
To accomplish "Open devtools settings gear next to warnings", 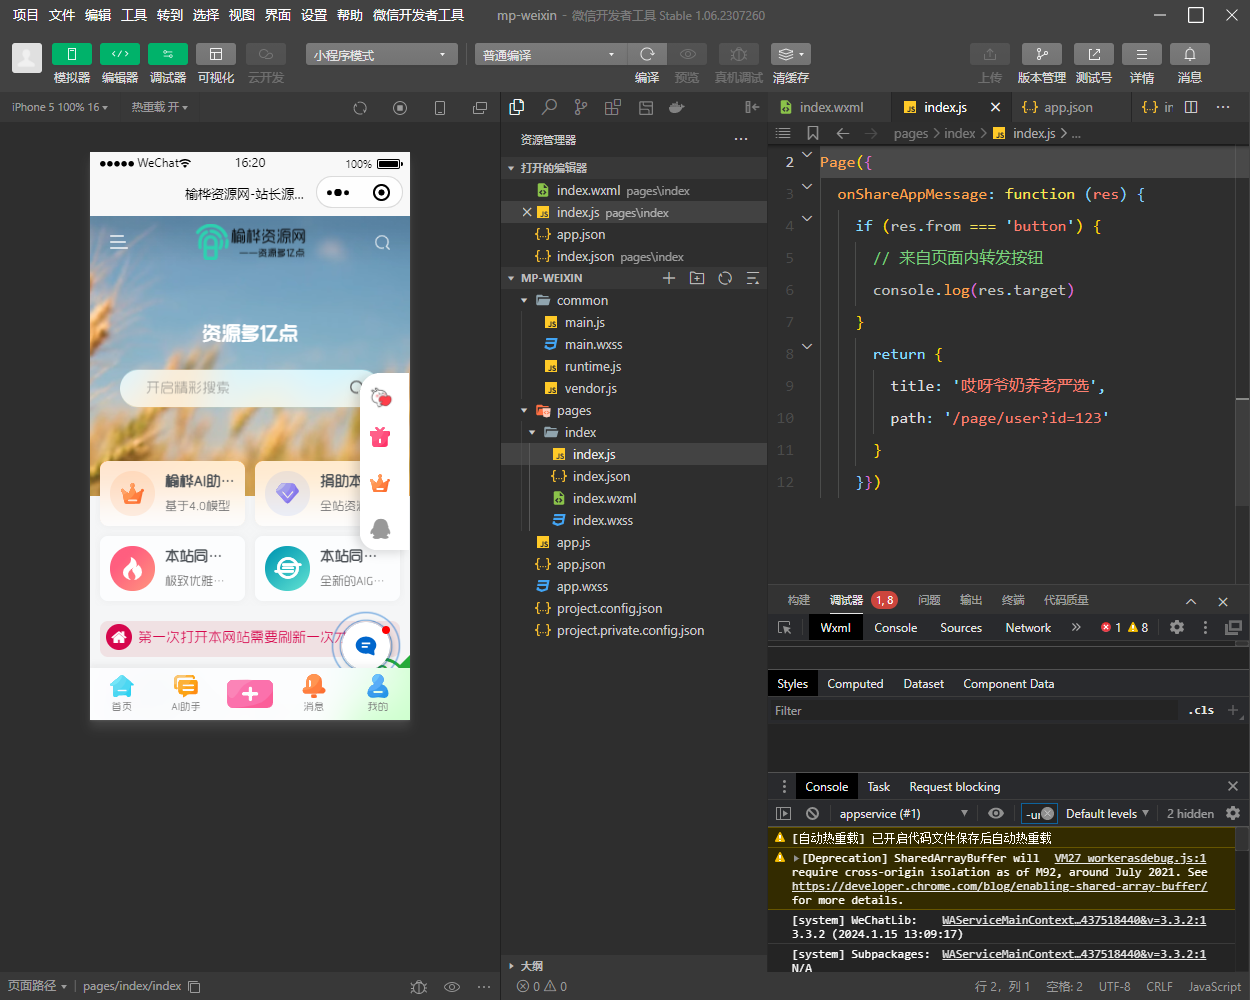I will click(x=1177, y=627).
